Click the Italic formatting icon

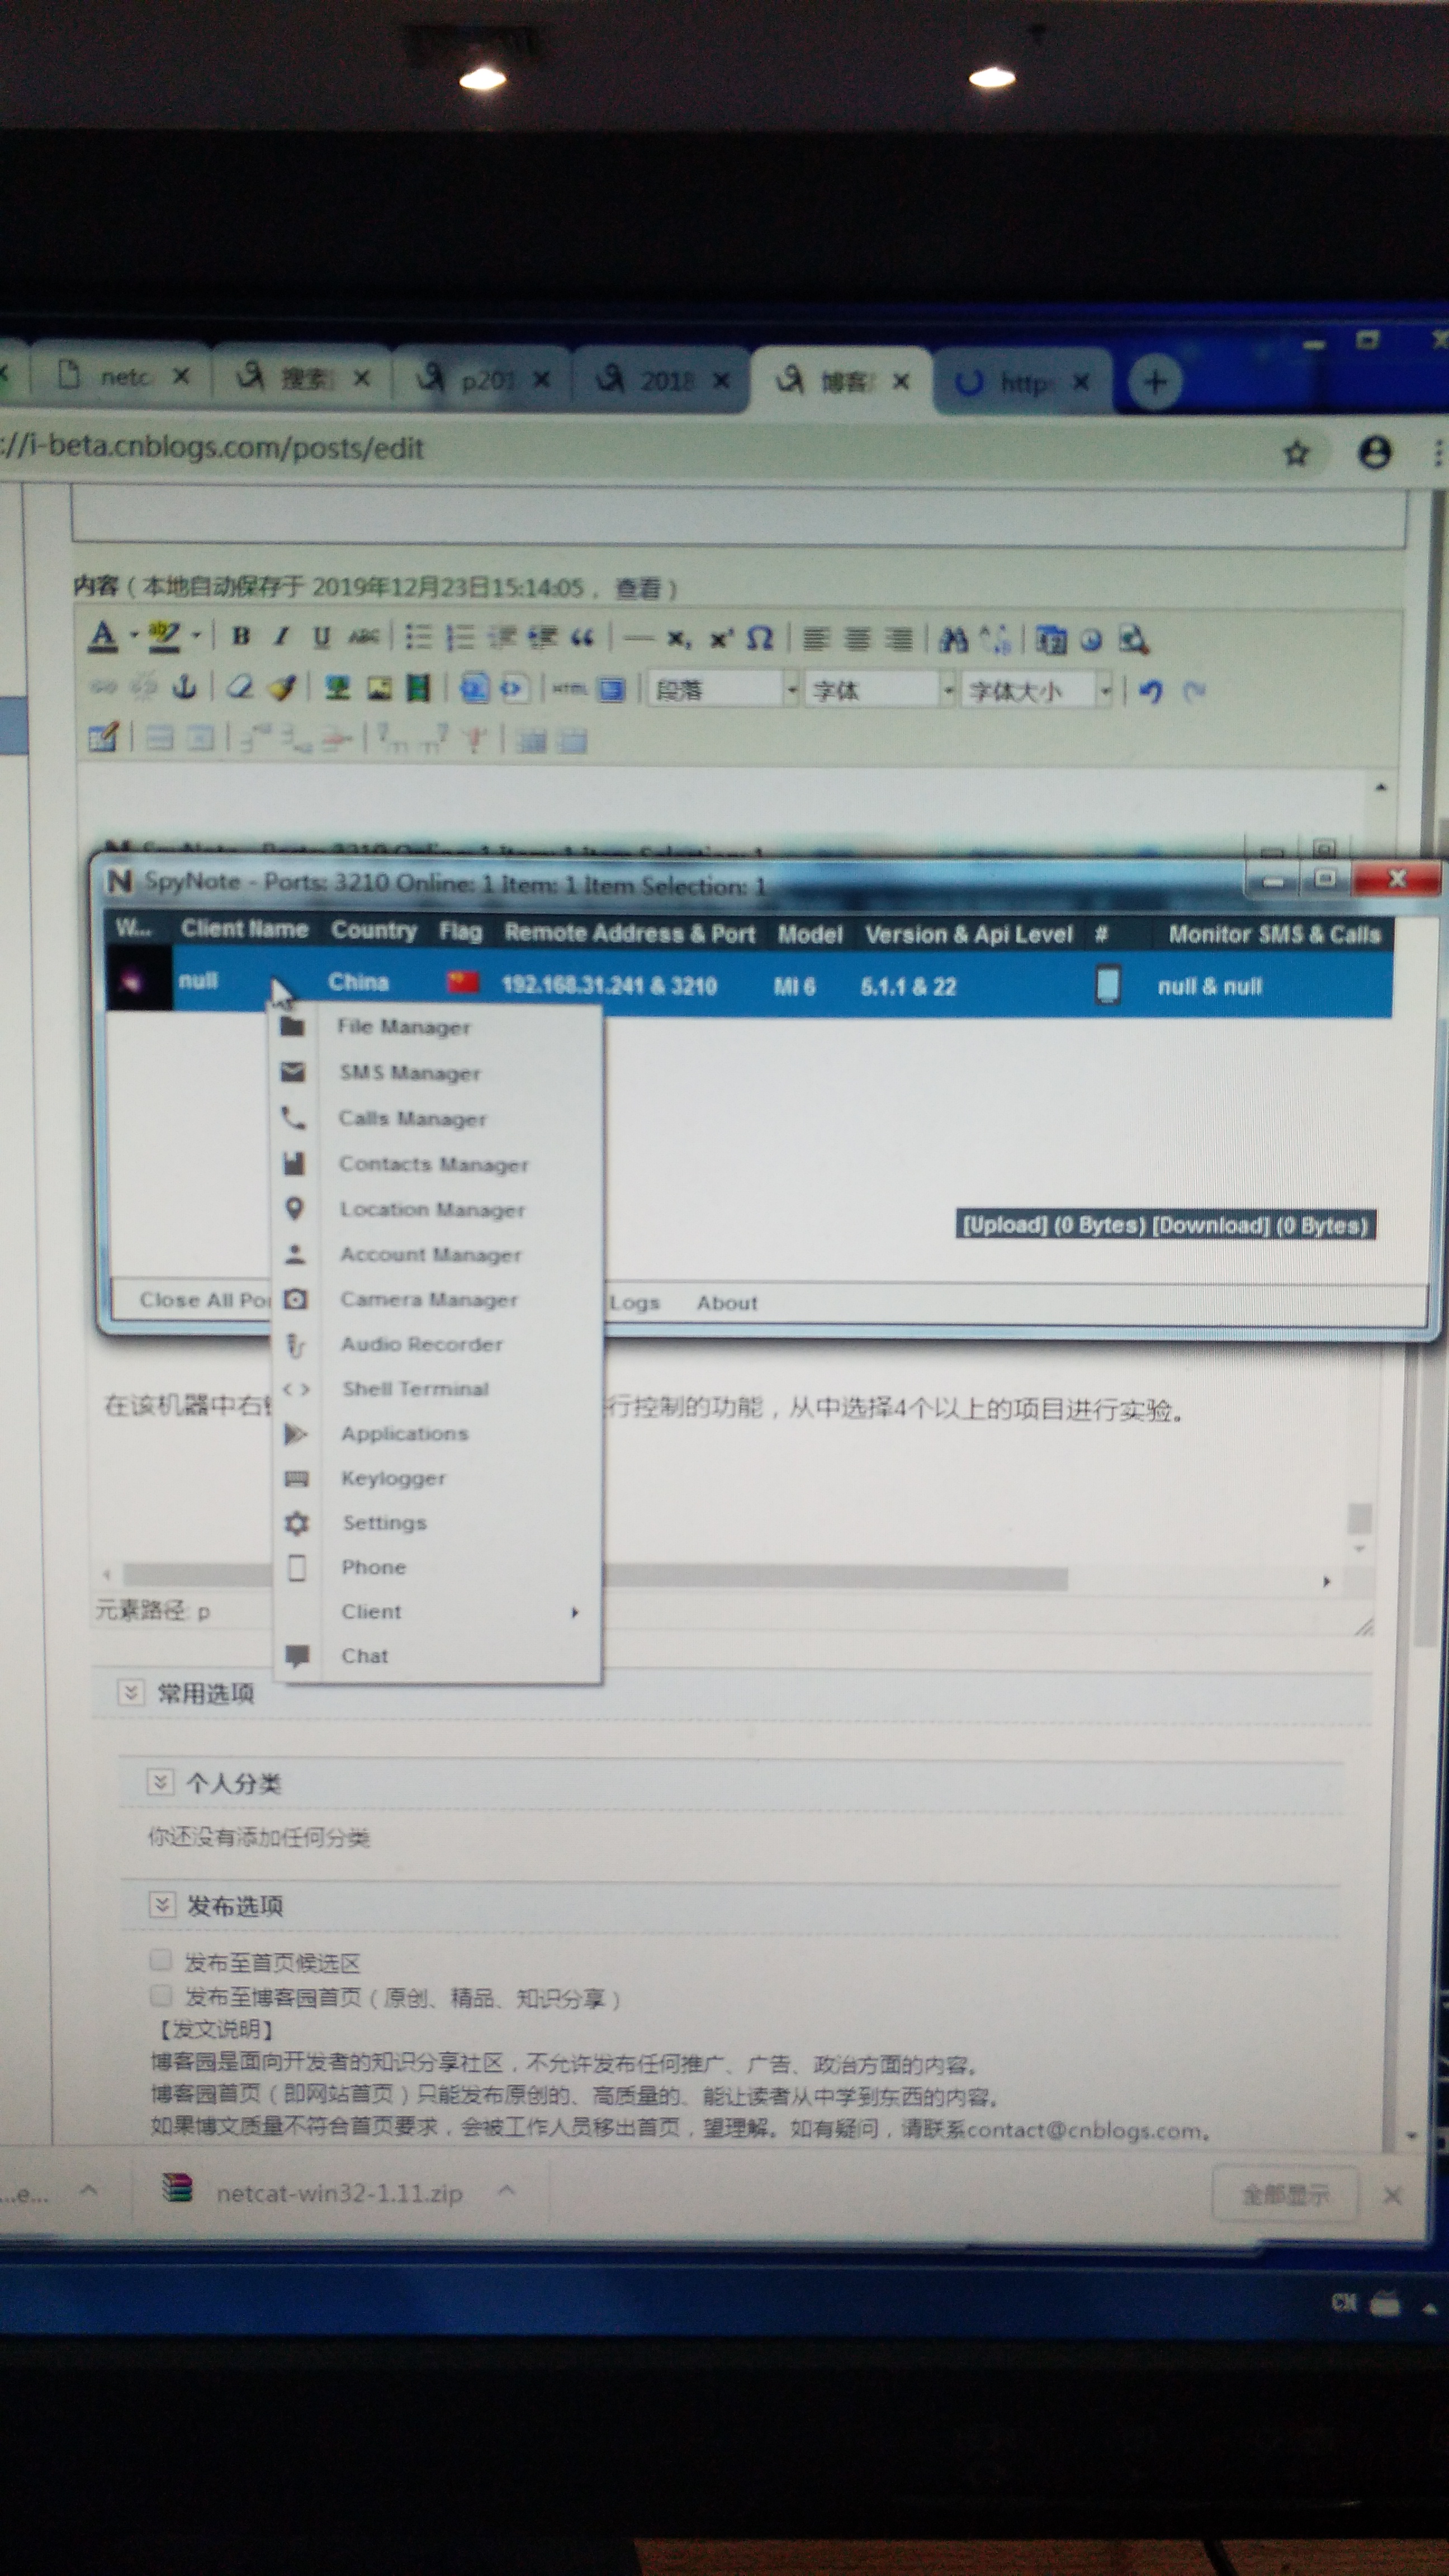[x=282, y=636]
